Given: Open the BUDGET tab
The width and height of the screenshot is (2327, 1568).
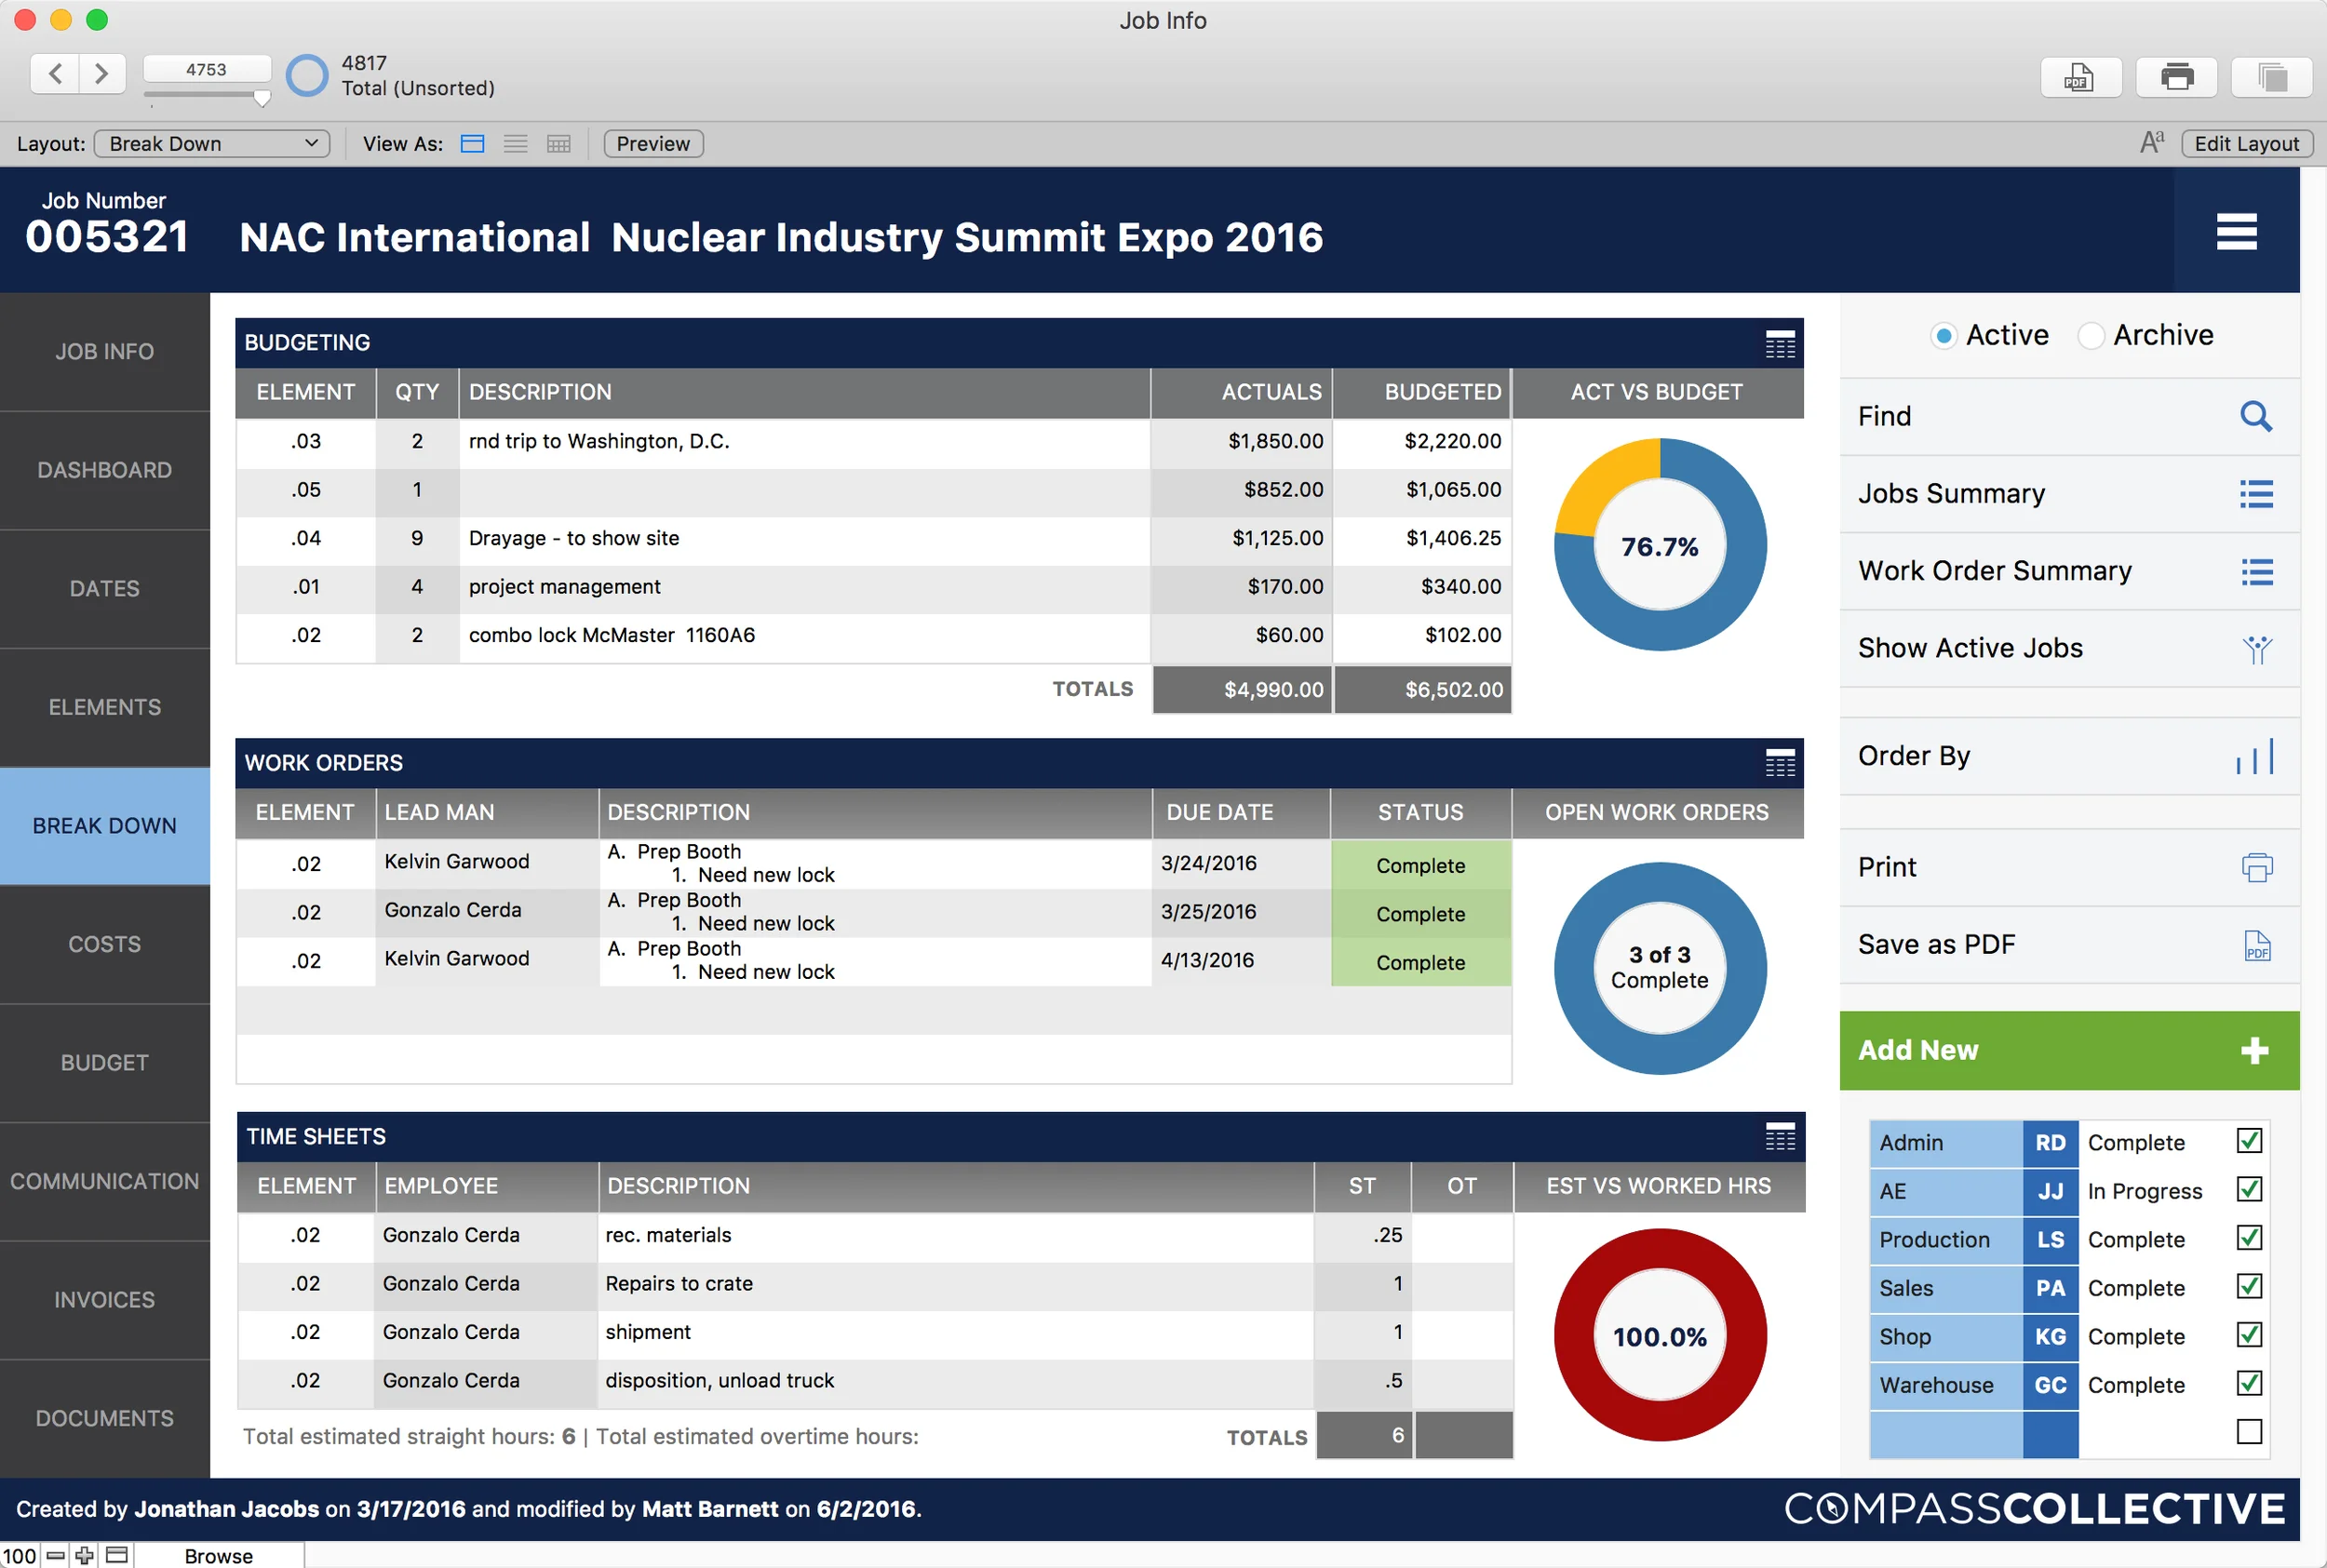Looking at the screenshot, I should (105, 1063).
